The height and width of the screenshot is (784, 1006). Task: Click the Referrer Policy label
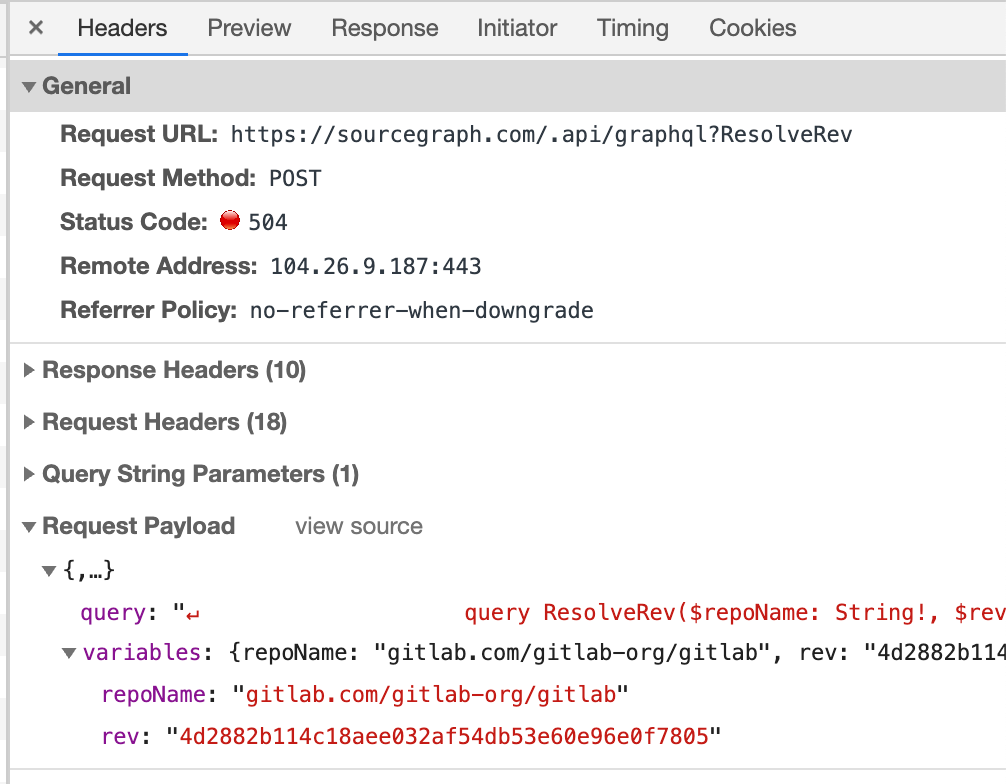(149, 310)
